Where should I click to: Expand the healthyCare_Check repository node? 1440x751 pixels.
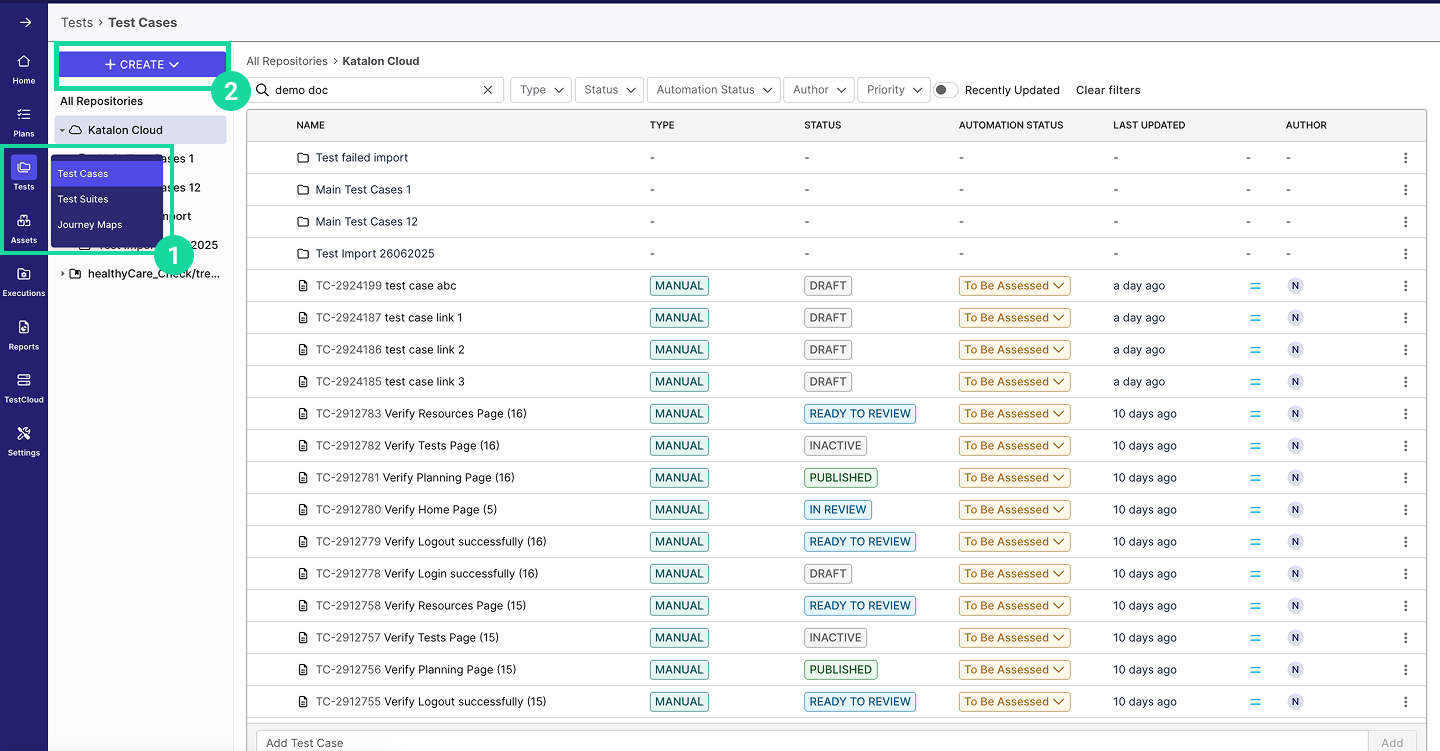point(62,274)
